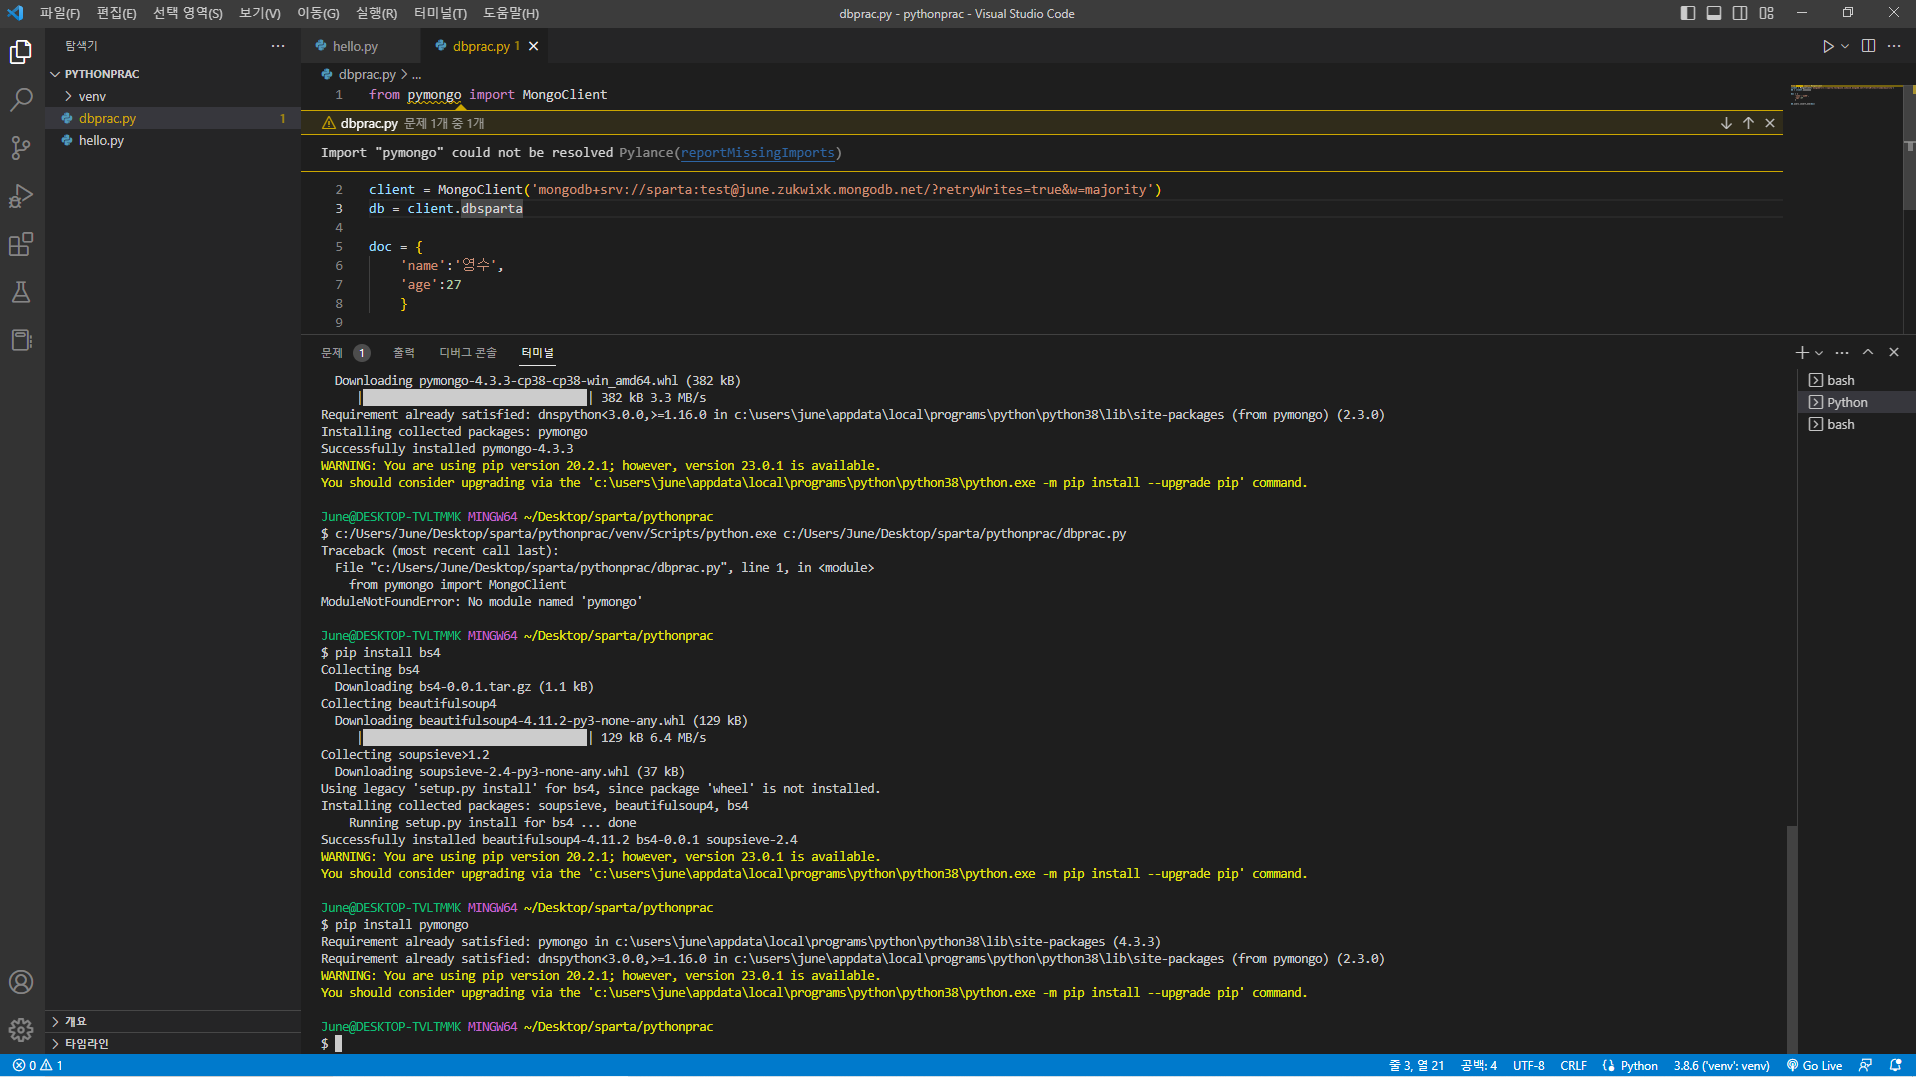The image size is (1916, 1077).
Task: Click the terminal command prompt input
Action: click(x=338, y=1044)
